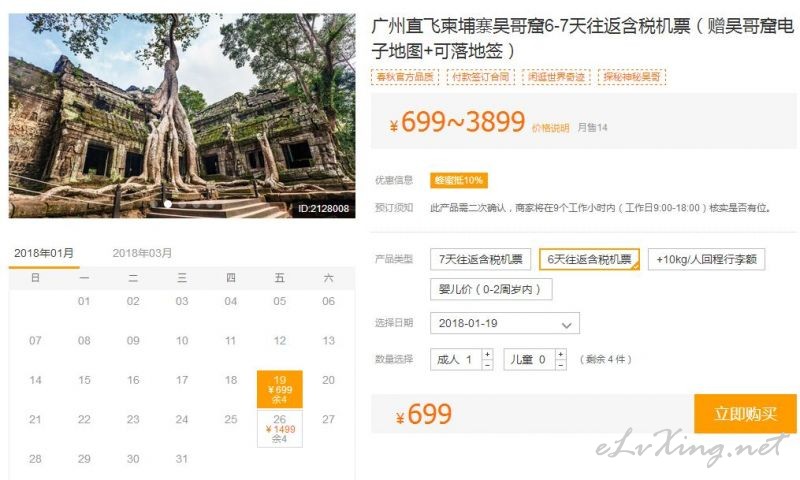Screen dimensions: 800x480
Task: Select the 7天往返含税机票 product type
Action: pyautogui.click(x=481, y=259)
